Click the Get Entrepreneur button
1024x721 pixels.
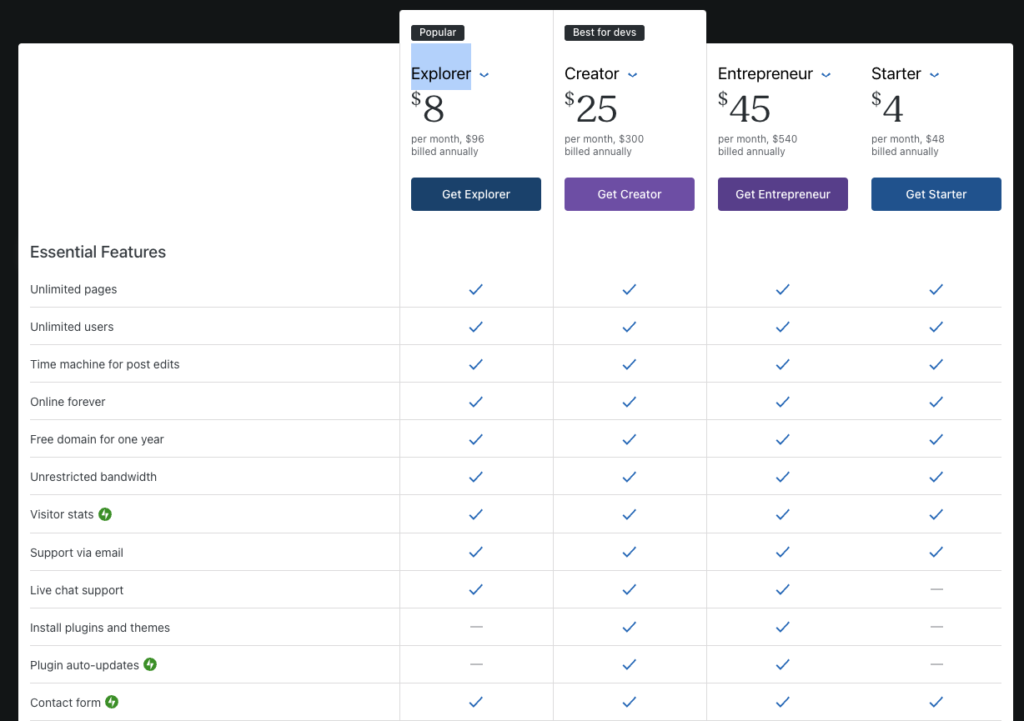[x=783, y=194]
